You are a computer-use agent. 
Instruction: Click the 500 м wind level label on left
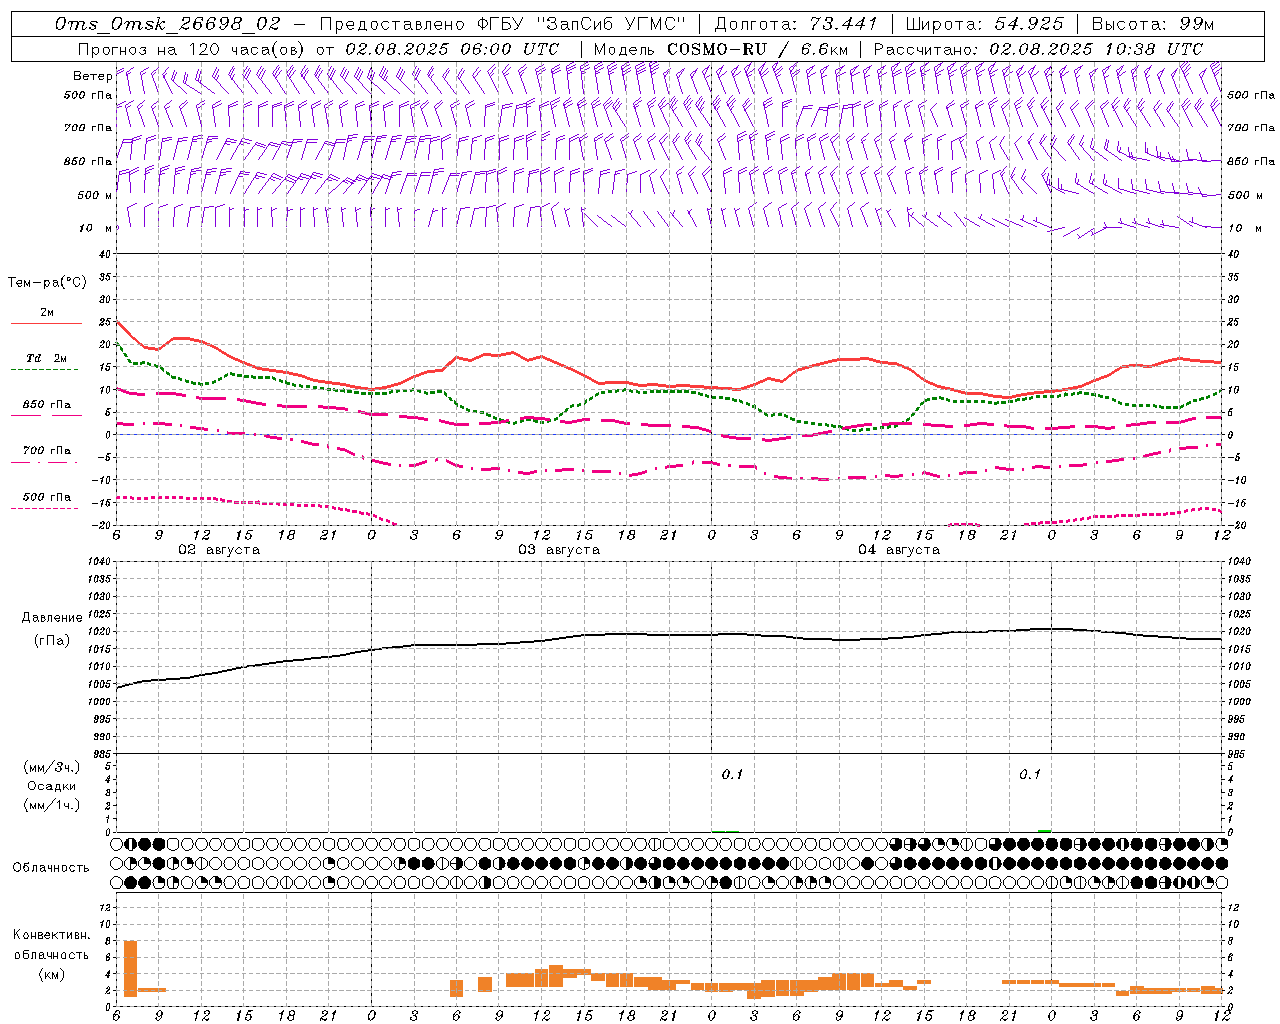[x=96, y=195]
